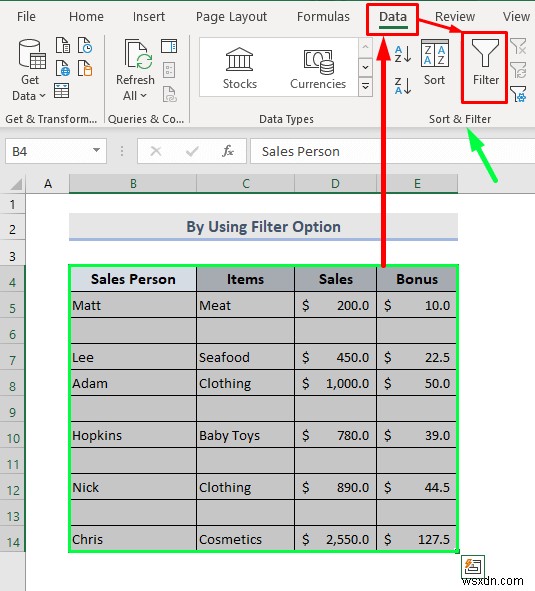Viewport: 535px width, 591px height.
Task: Open the Get Data menu
Action: [30, 70]
